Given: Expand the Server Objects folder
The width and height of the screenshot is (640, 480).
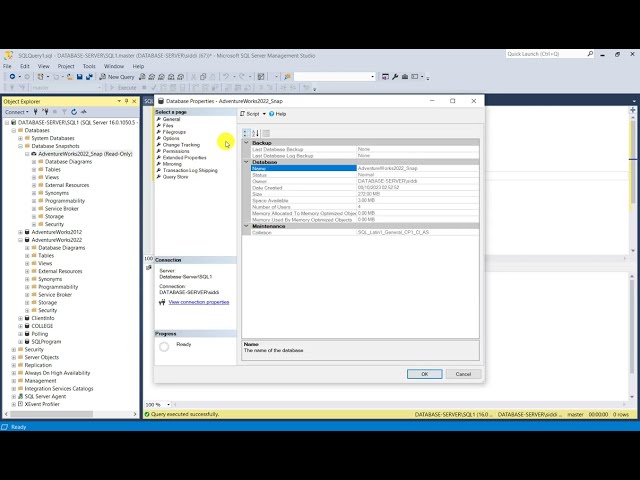Looking at the screenshot, I should click(x=13, y=358).
